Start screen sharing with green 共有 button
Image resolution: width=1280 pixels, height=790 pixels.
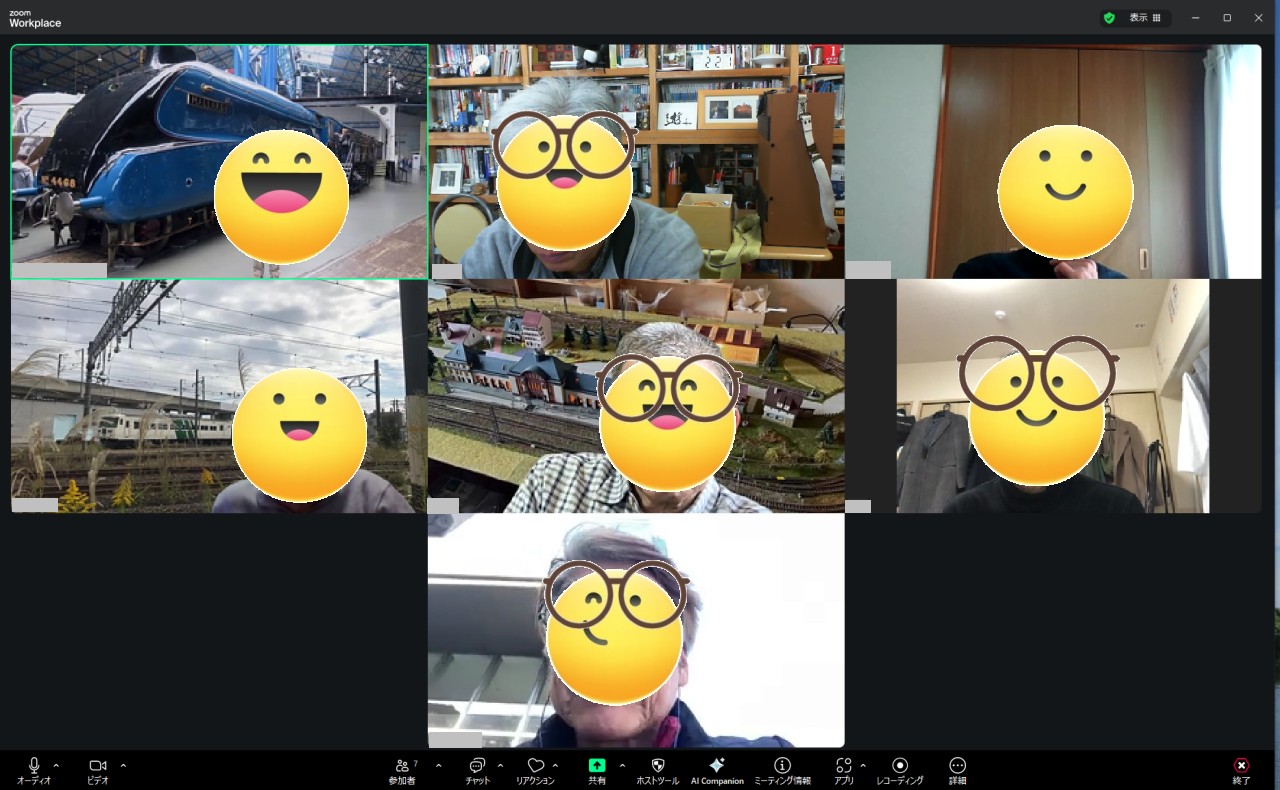(597, 766)
